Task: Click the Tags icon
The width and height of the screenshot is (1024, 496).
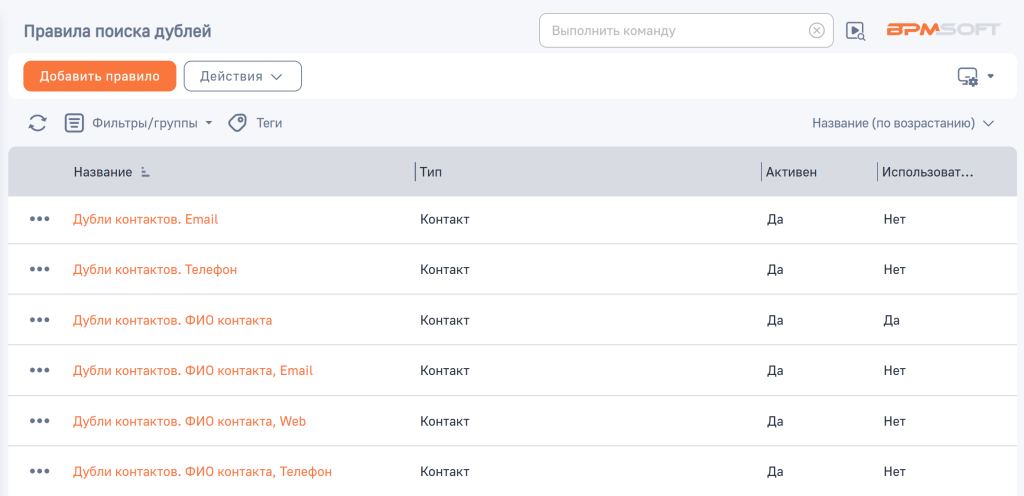Action: pos(238,123)
